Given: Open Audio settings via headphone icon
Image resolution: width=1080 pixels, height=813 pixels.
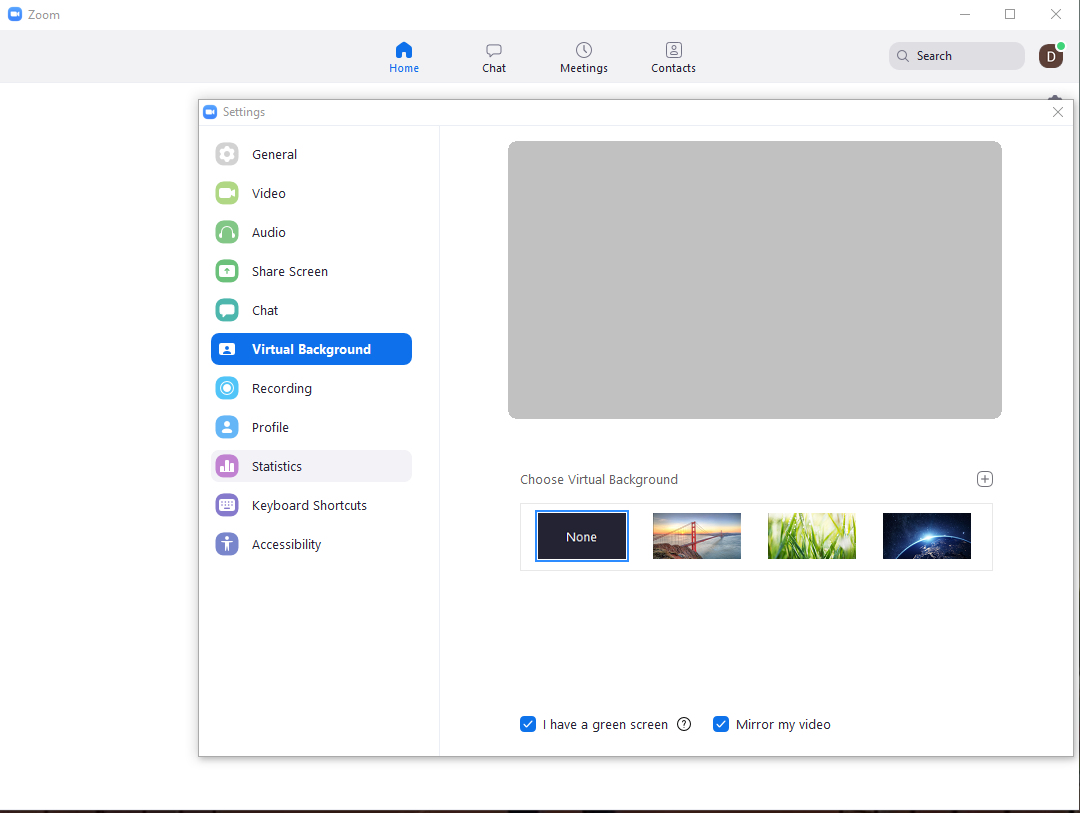Looking at the screenshot, I should [x=227, y=232].
